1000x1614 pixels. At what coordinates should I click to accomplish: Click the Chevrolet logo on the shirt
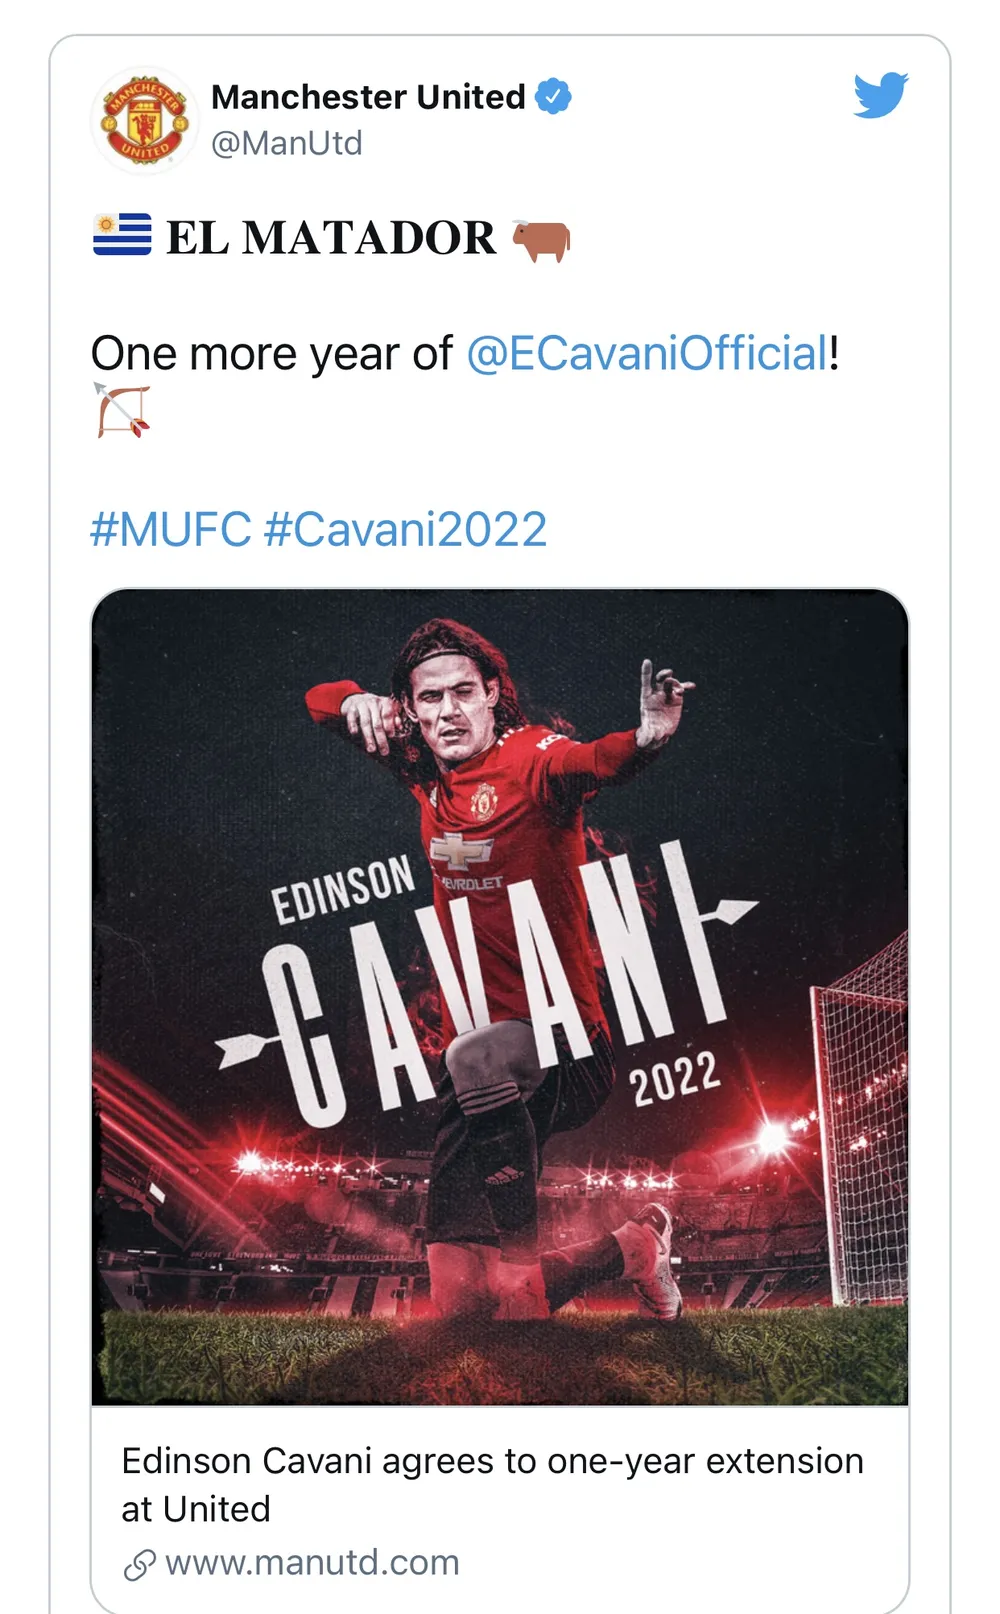(461, 850)
